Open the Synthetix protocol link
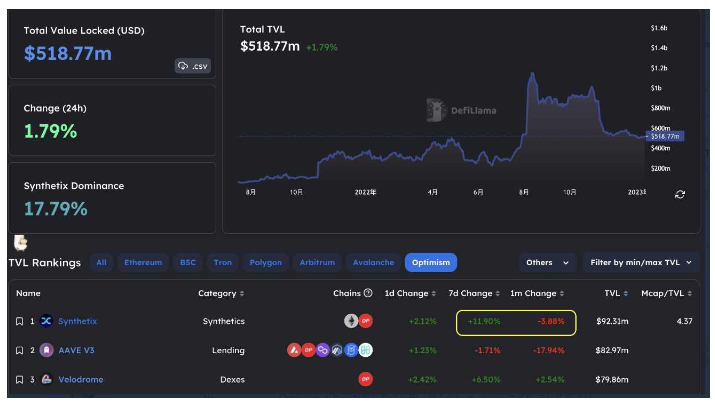The height and width of the screenshot is (403, 715). (78, 321)
